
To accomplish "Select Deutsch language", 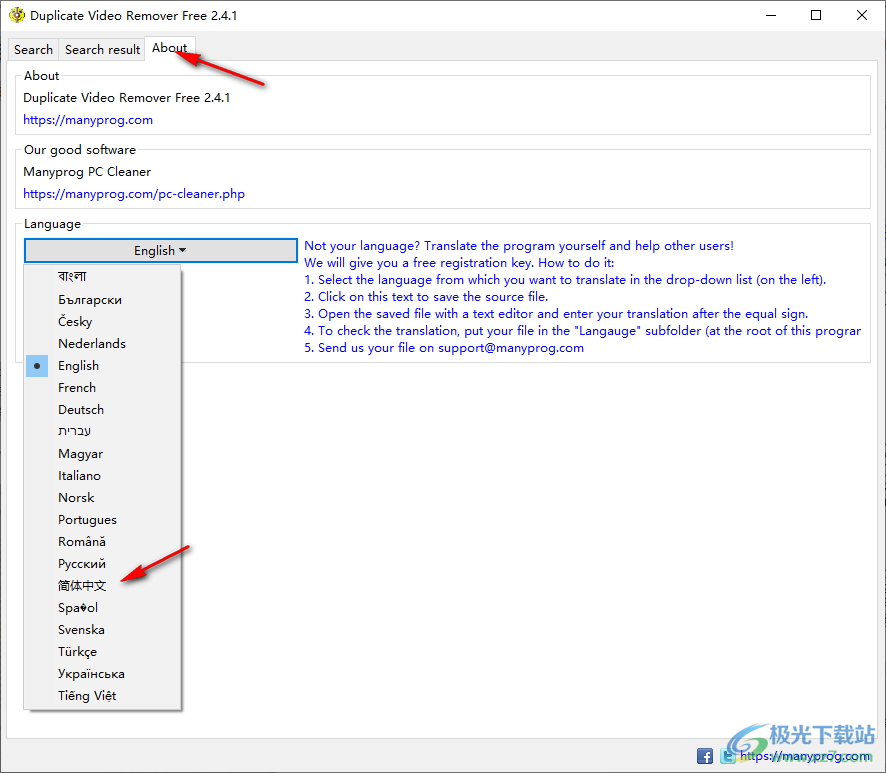I will pos(103,410).
